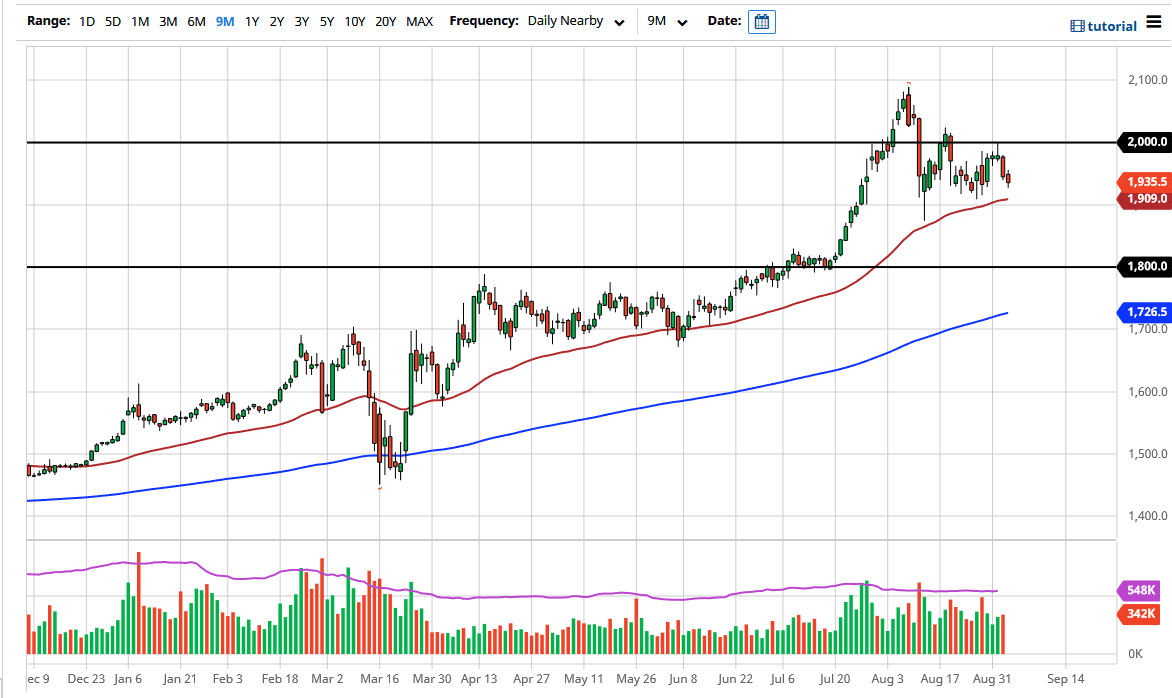The width and height of the screenshot is (1172, 698).
Task: Show the MAX range
Action: [419, 22]
